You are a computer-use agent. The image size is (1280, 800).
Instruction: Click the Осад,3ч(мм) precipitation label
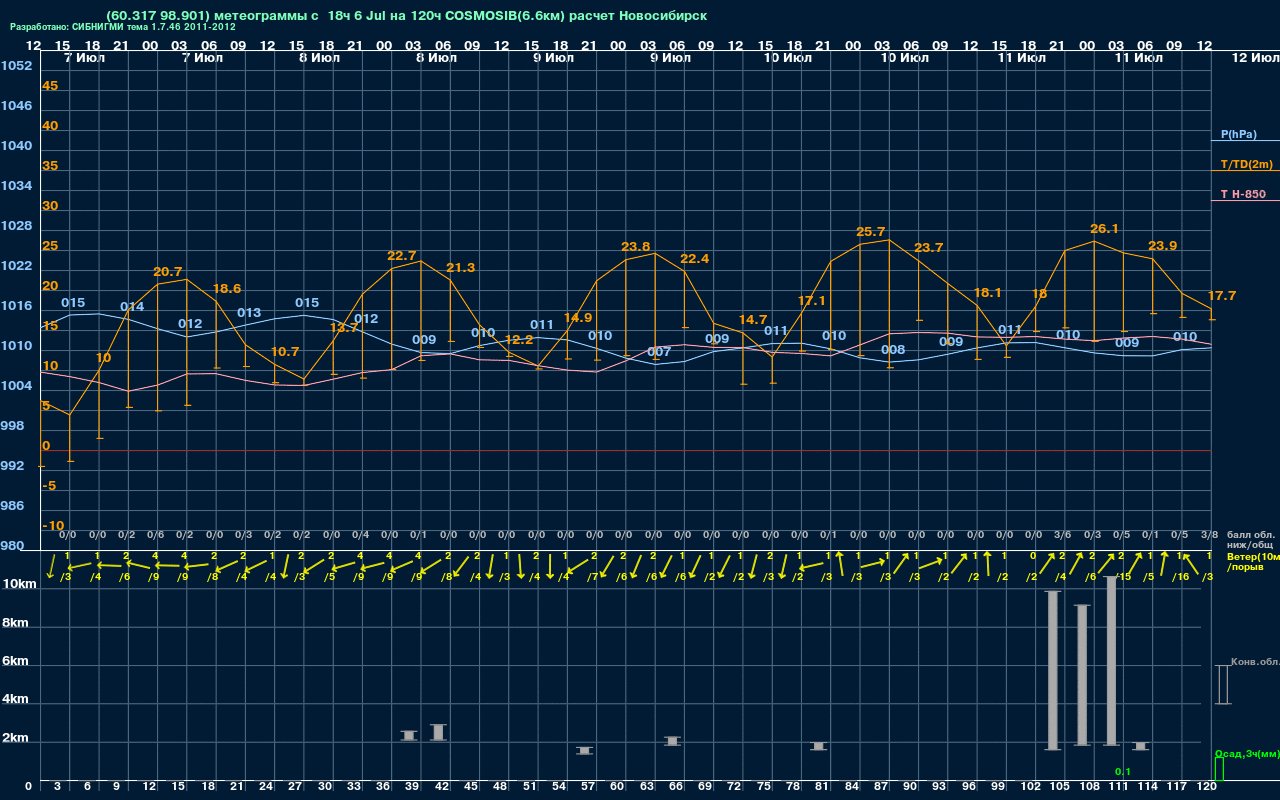pos(1246,753)
